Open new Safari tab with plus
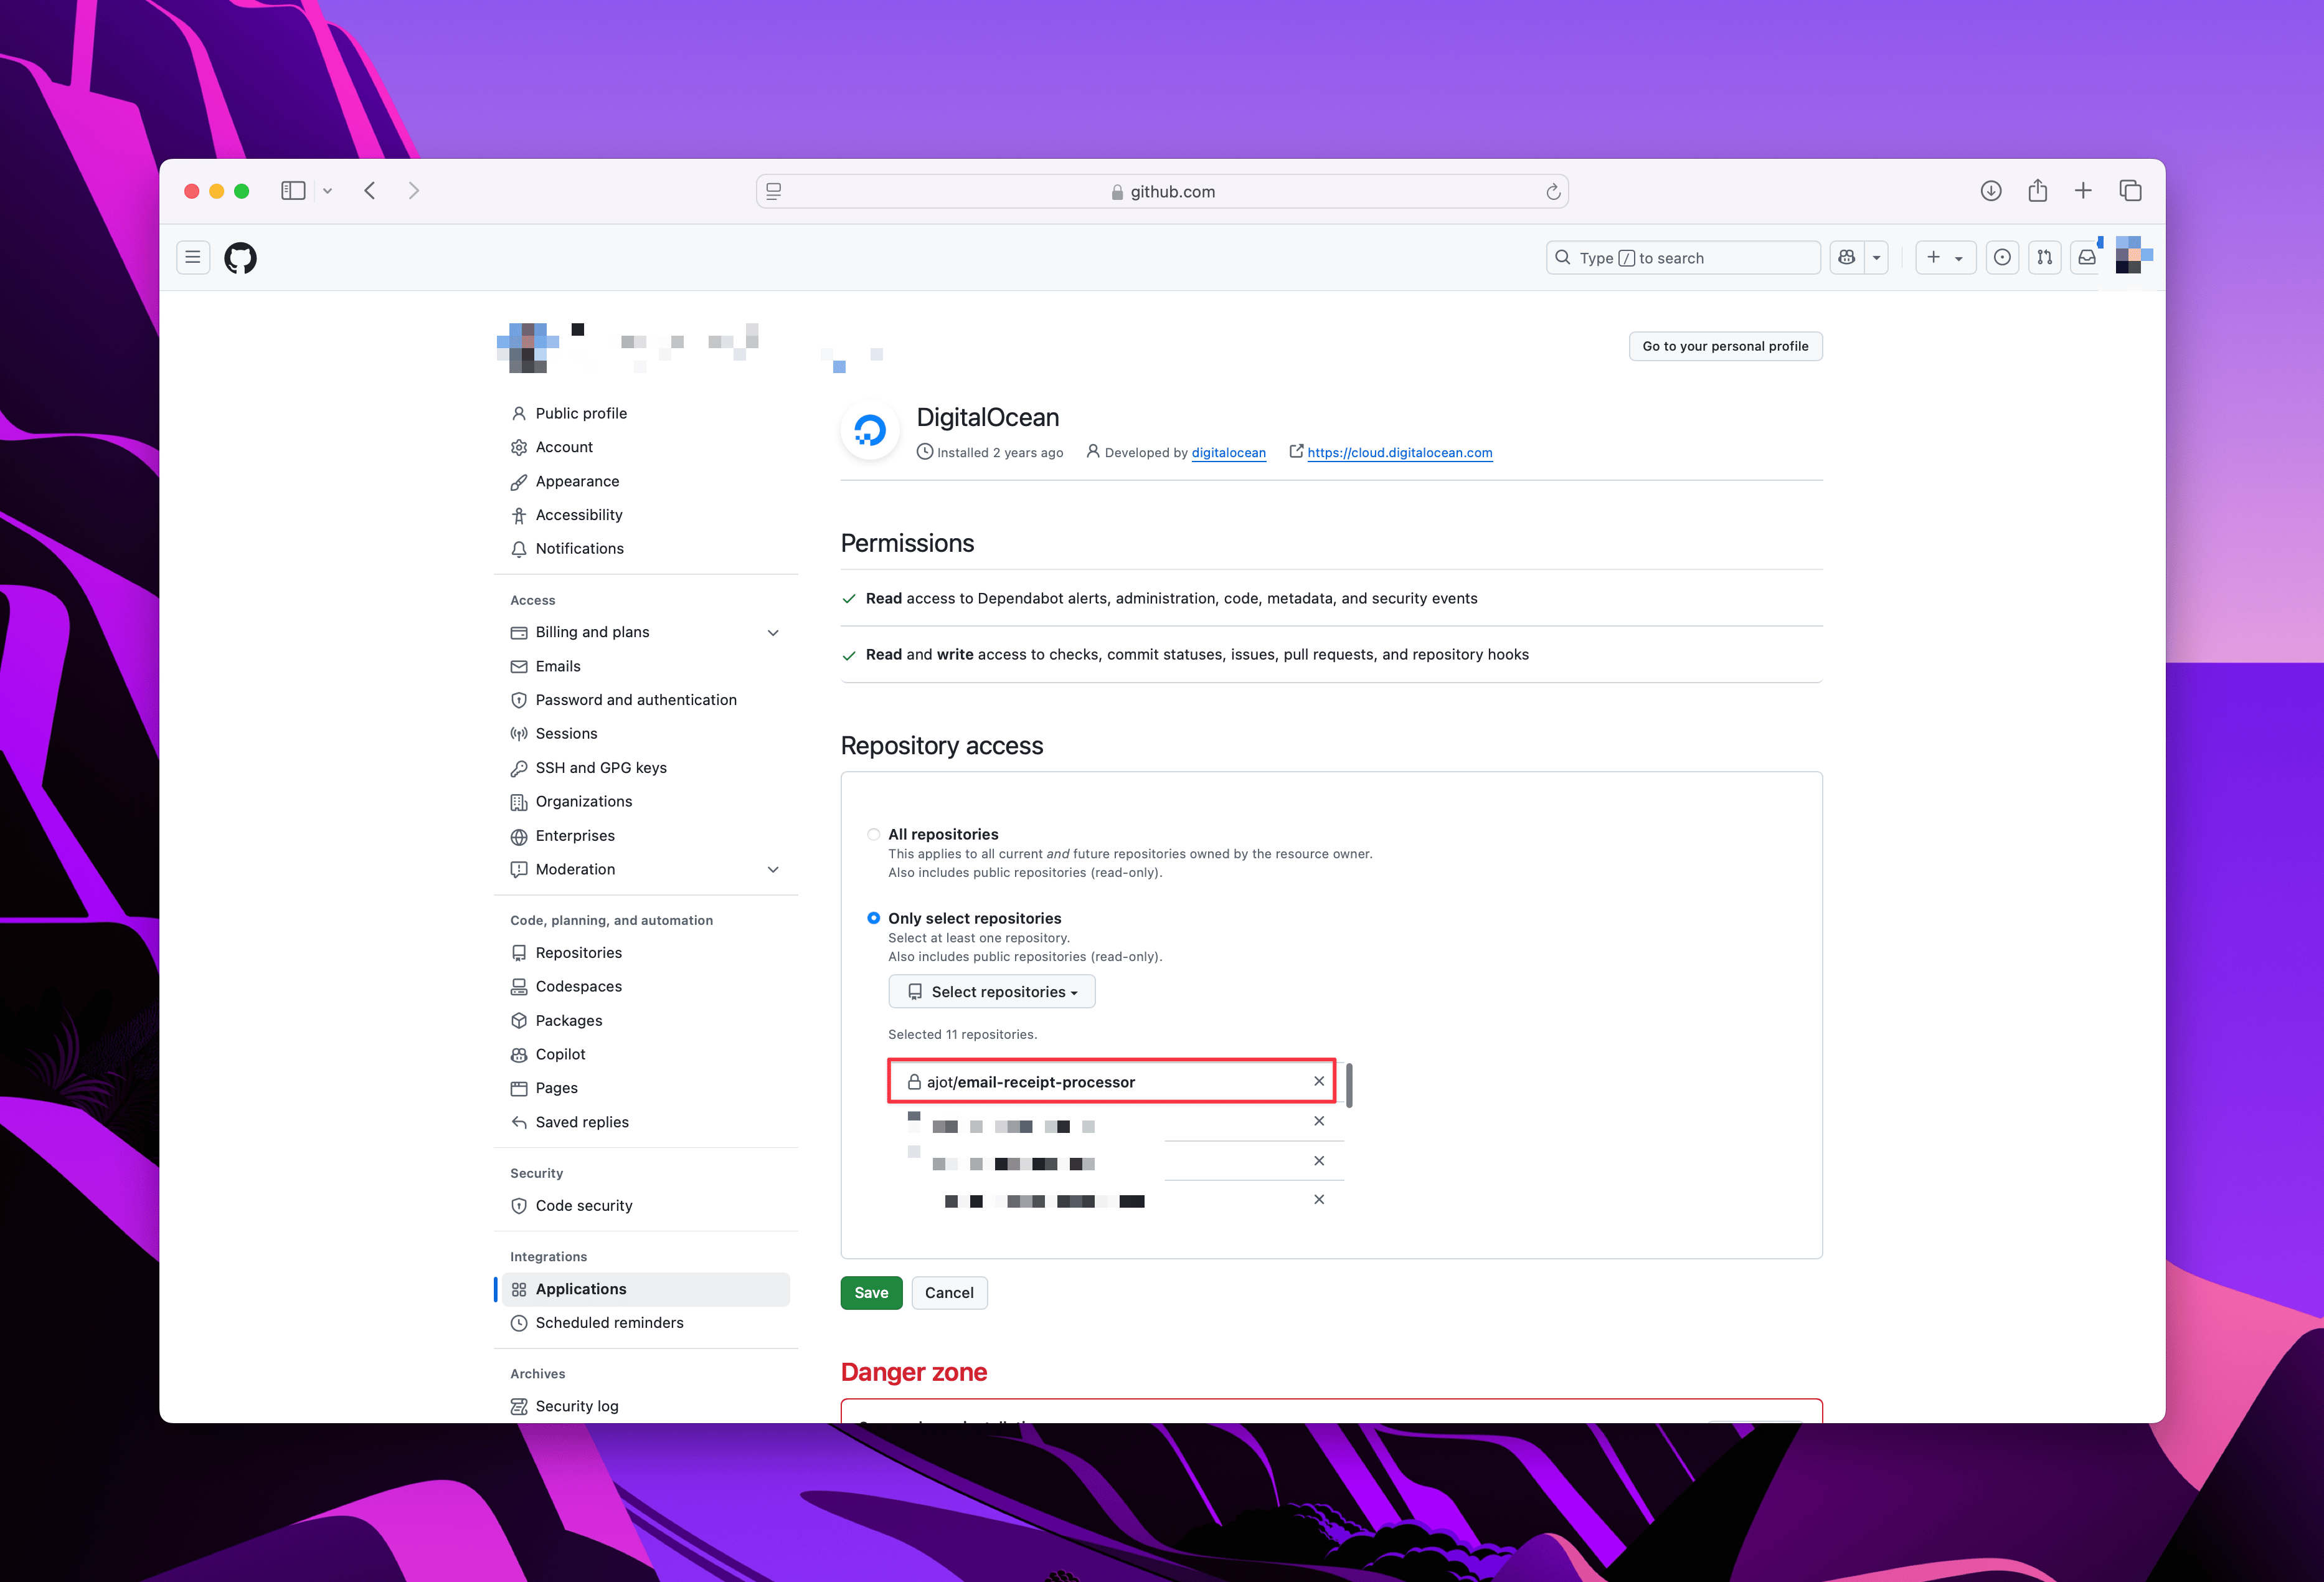This screenshot has height=1582, width=2324. coord(2083,190)
